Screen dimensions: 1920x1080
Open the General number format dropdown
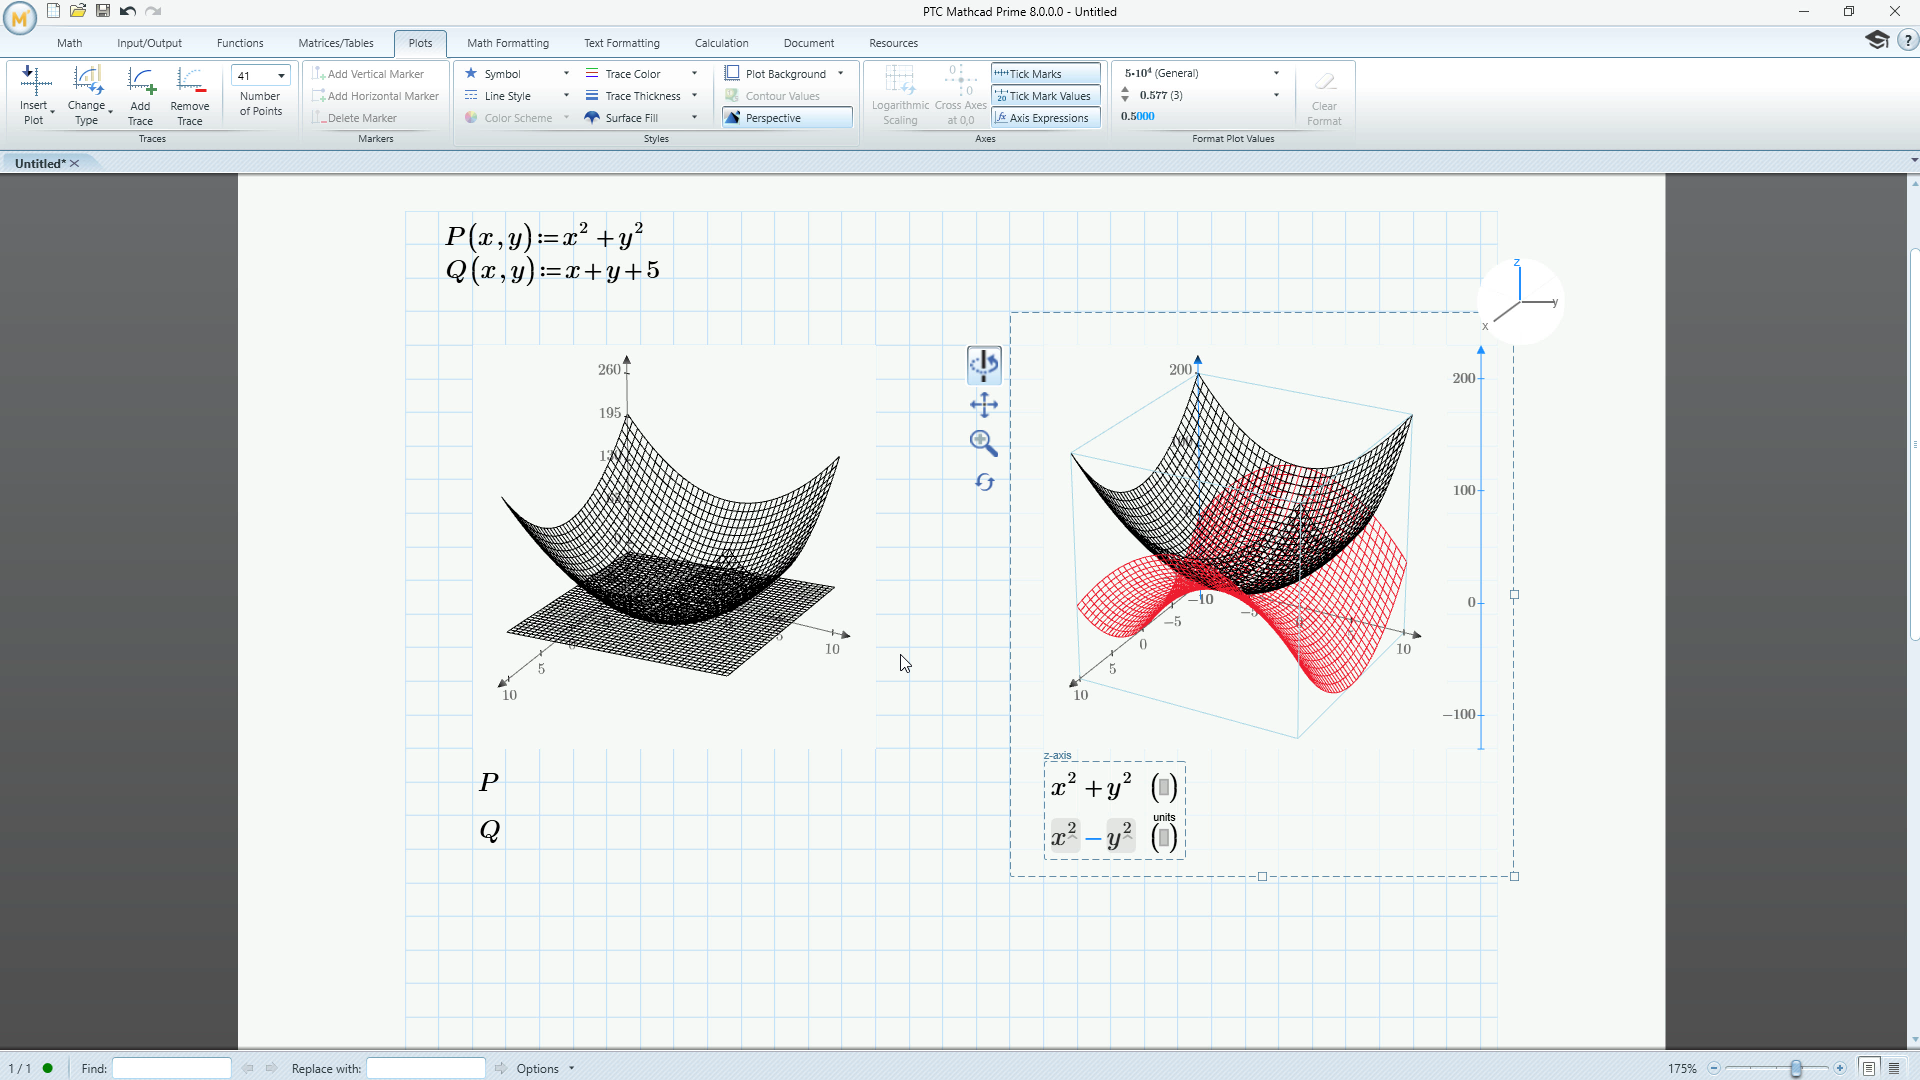pos(1276,73)
